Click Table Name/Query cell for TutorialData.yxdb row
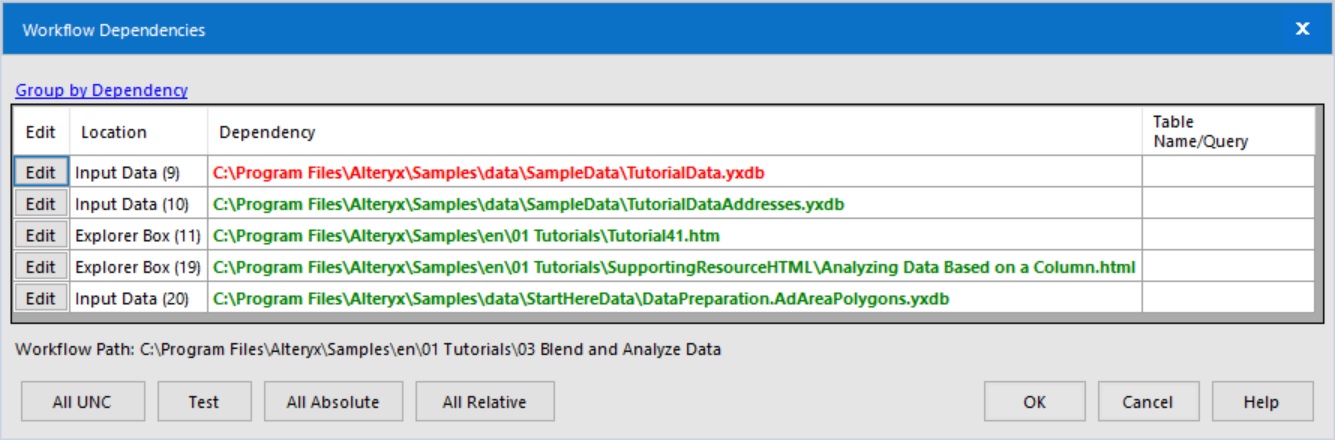Viewport: 1336px width, 440px height. click(x=1229, y=172)
